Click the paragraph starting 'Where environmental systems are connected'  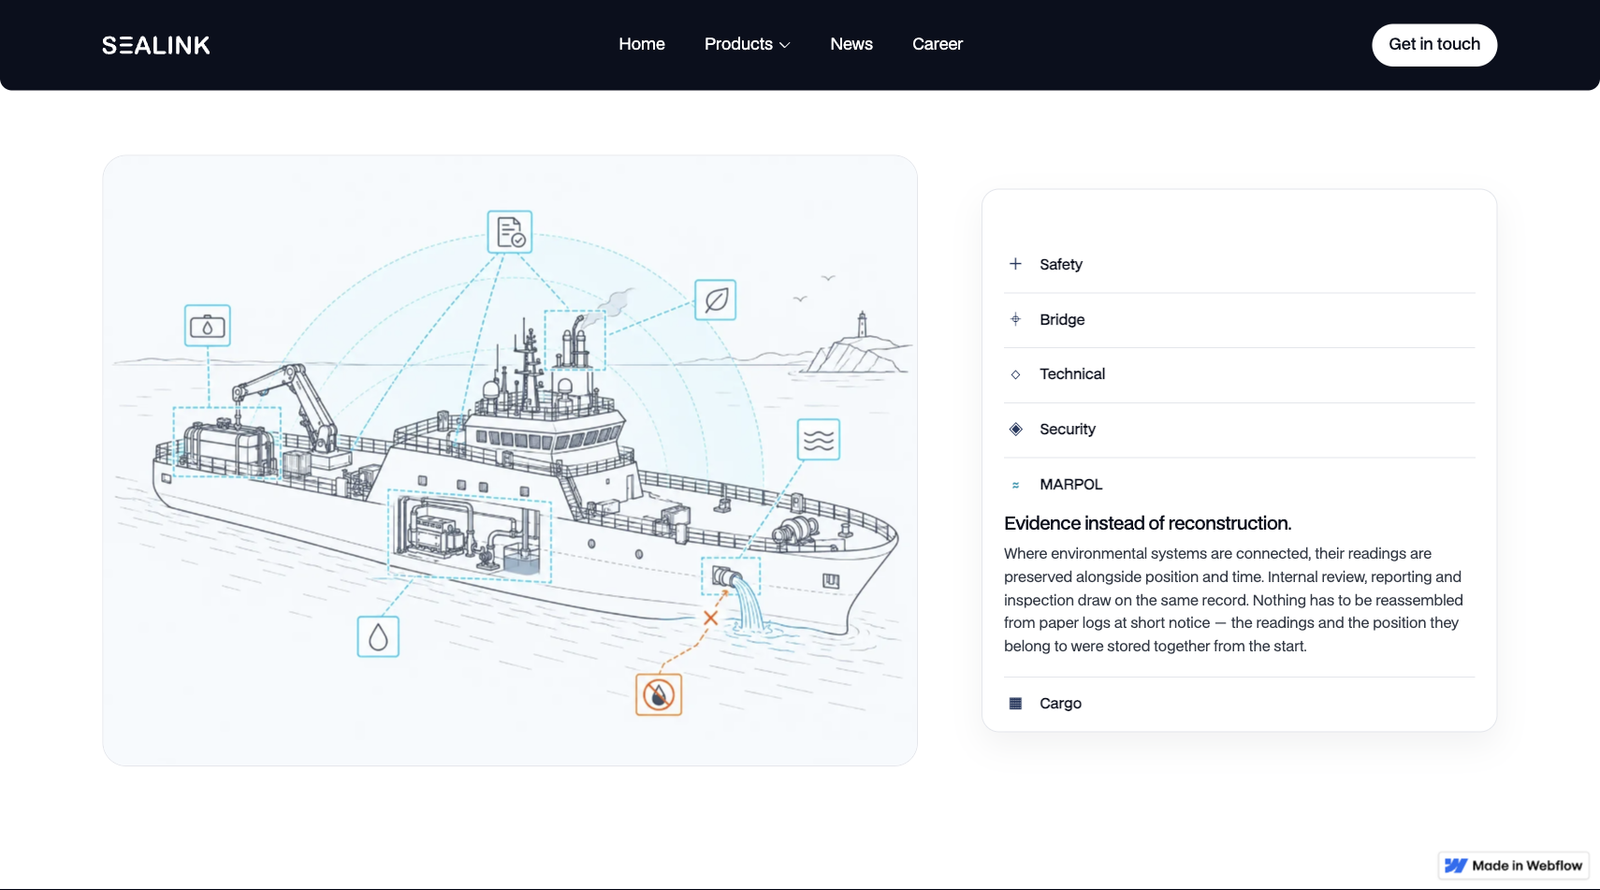(1234, 600)
